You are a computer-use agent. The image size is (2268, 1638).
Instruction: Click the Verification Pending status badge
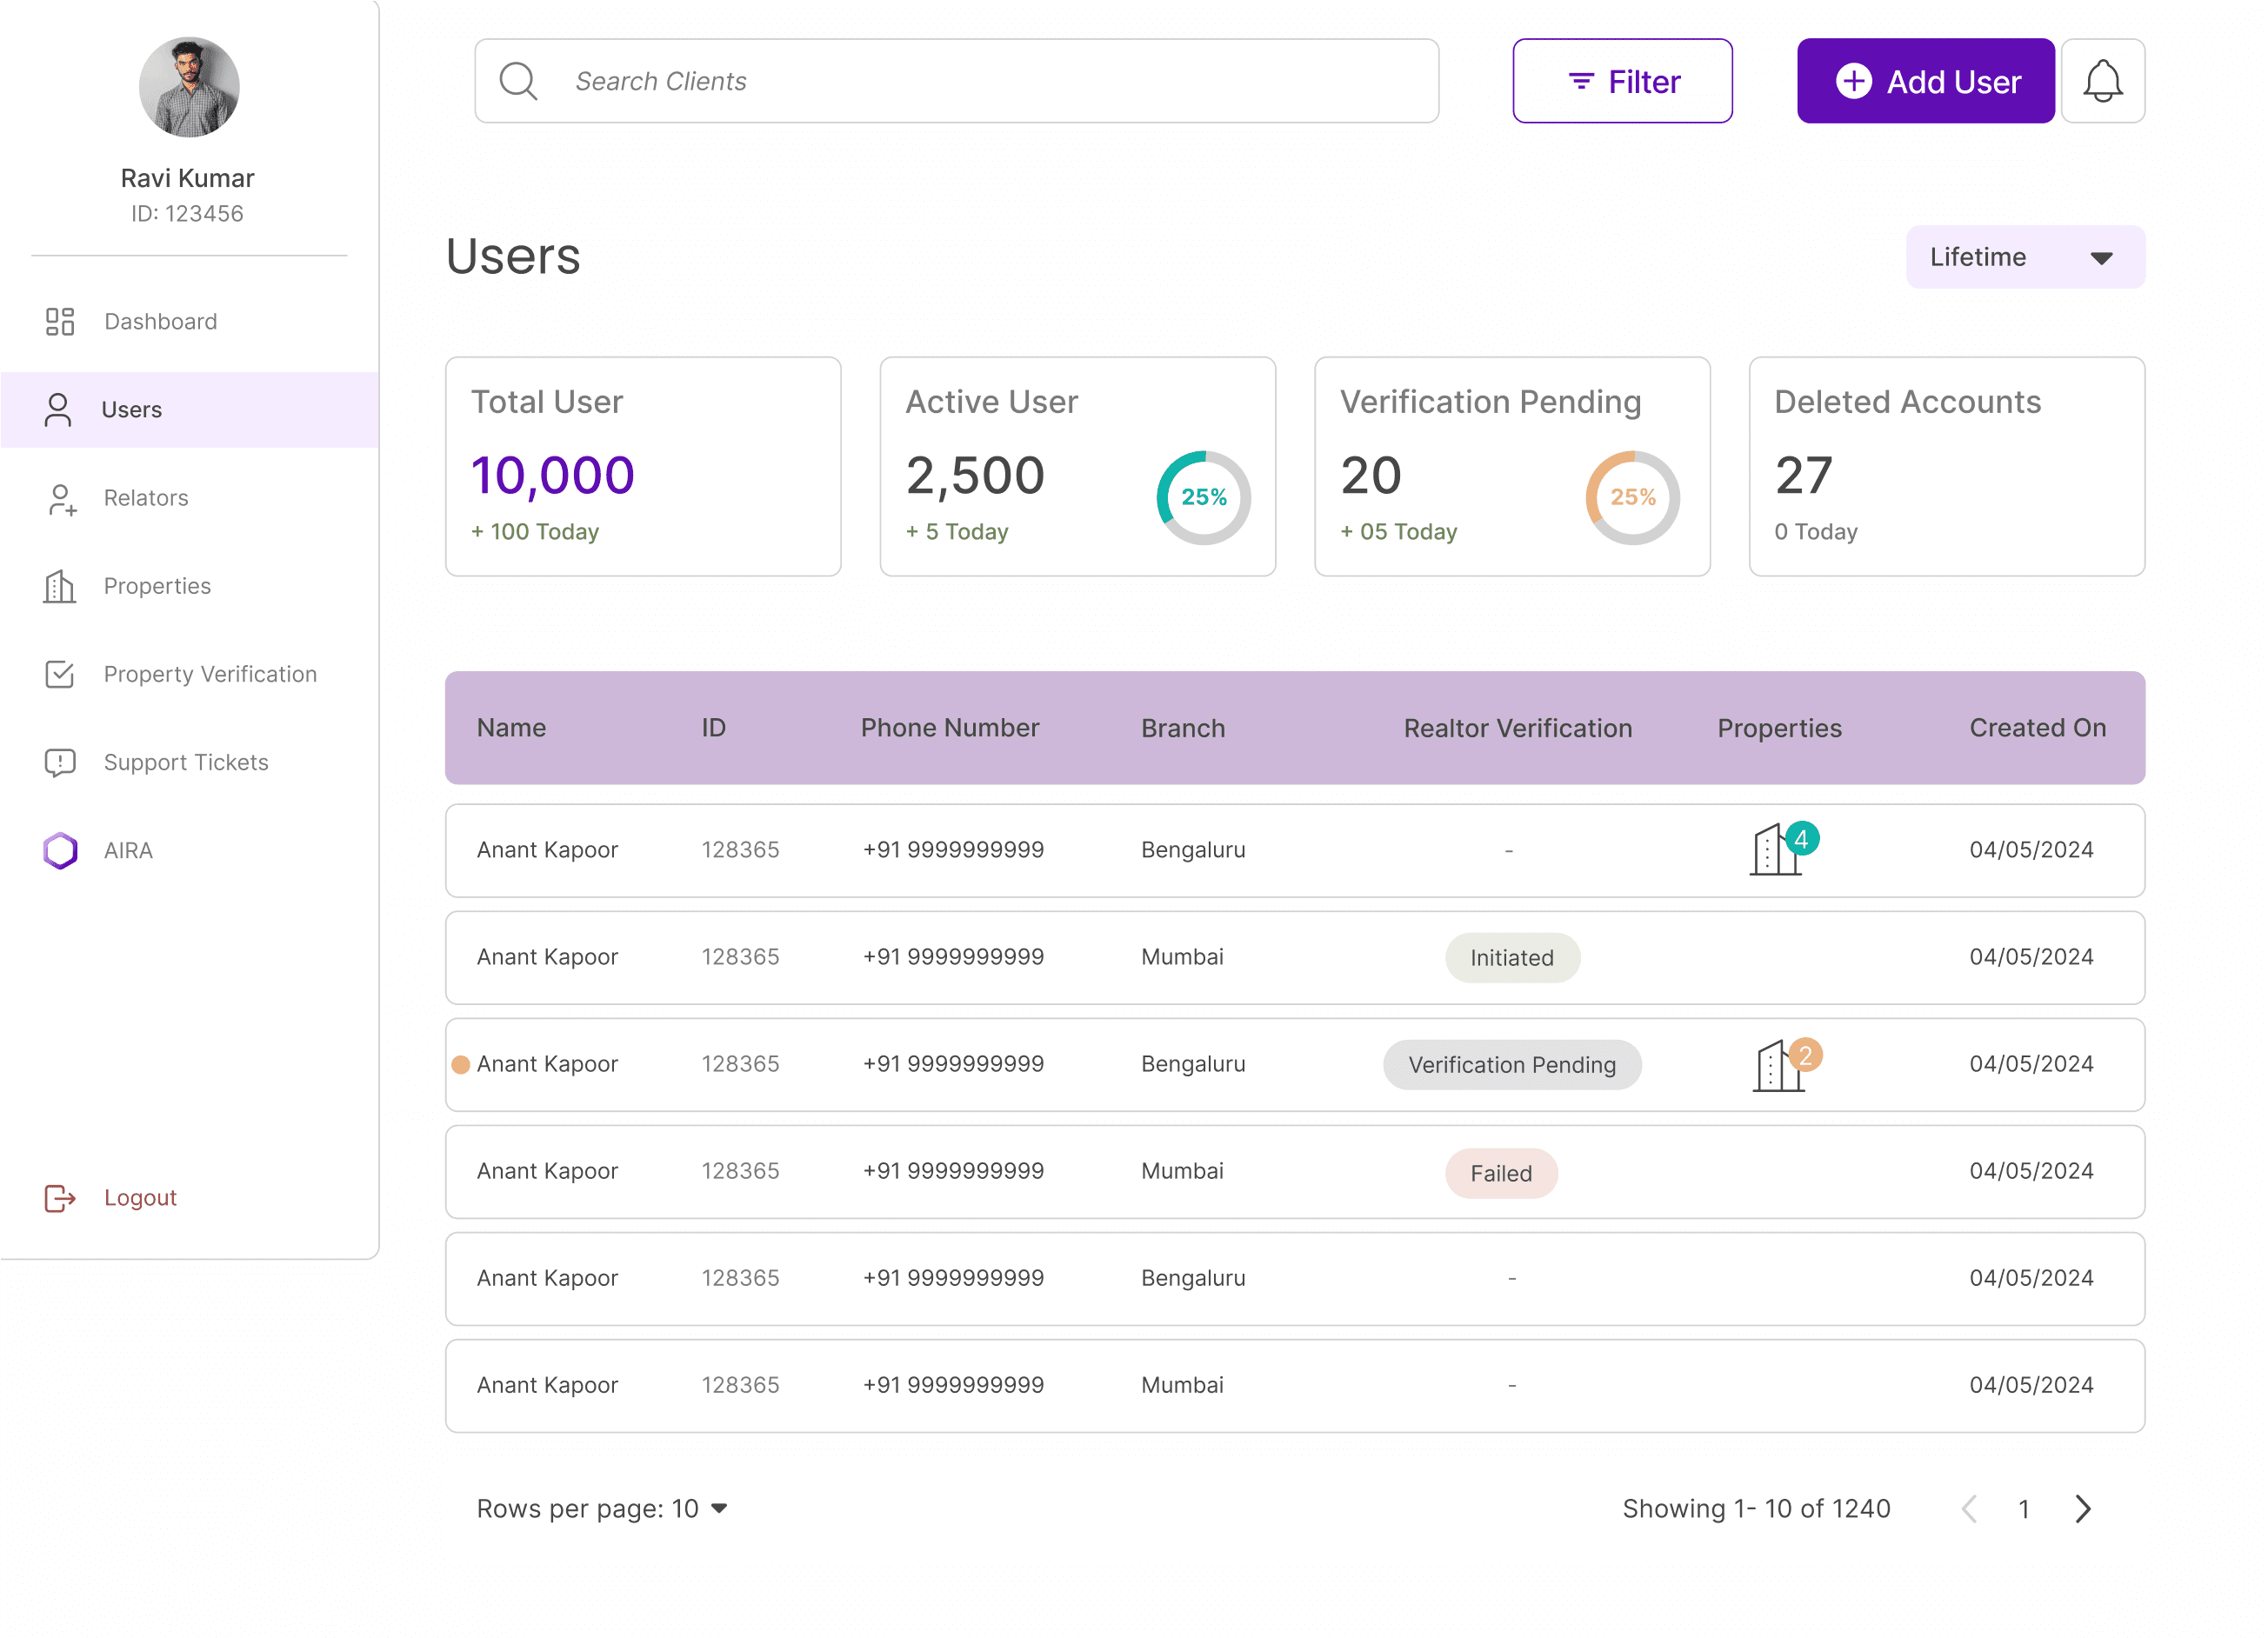pos(1511,1064)
